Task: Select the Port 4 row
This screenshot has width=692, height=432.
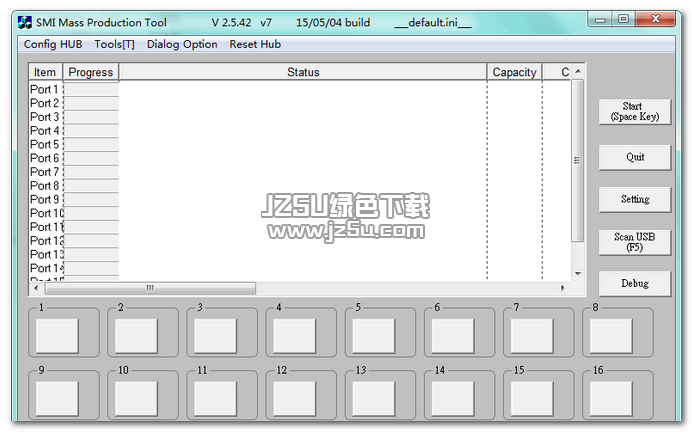Action: [300, 131]
